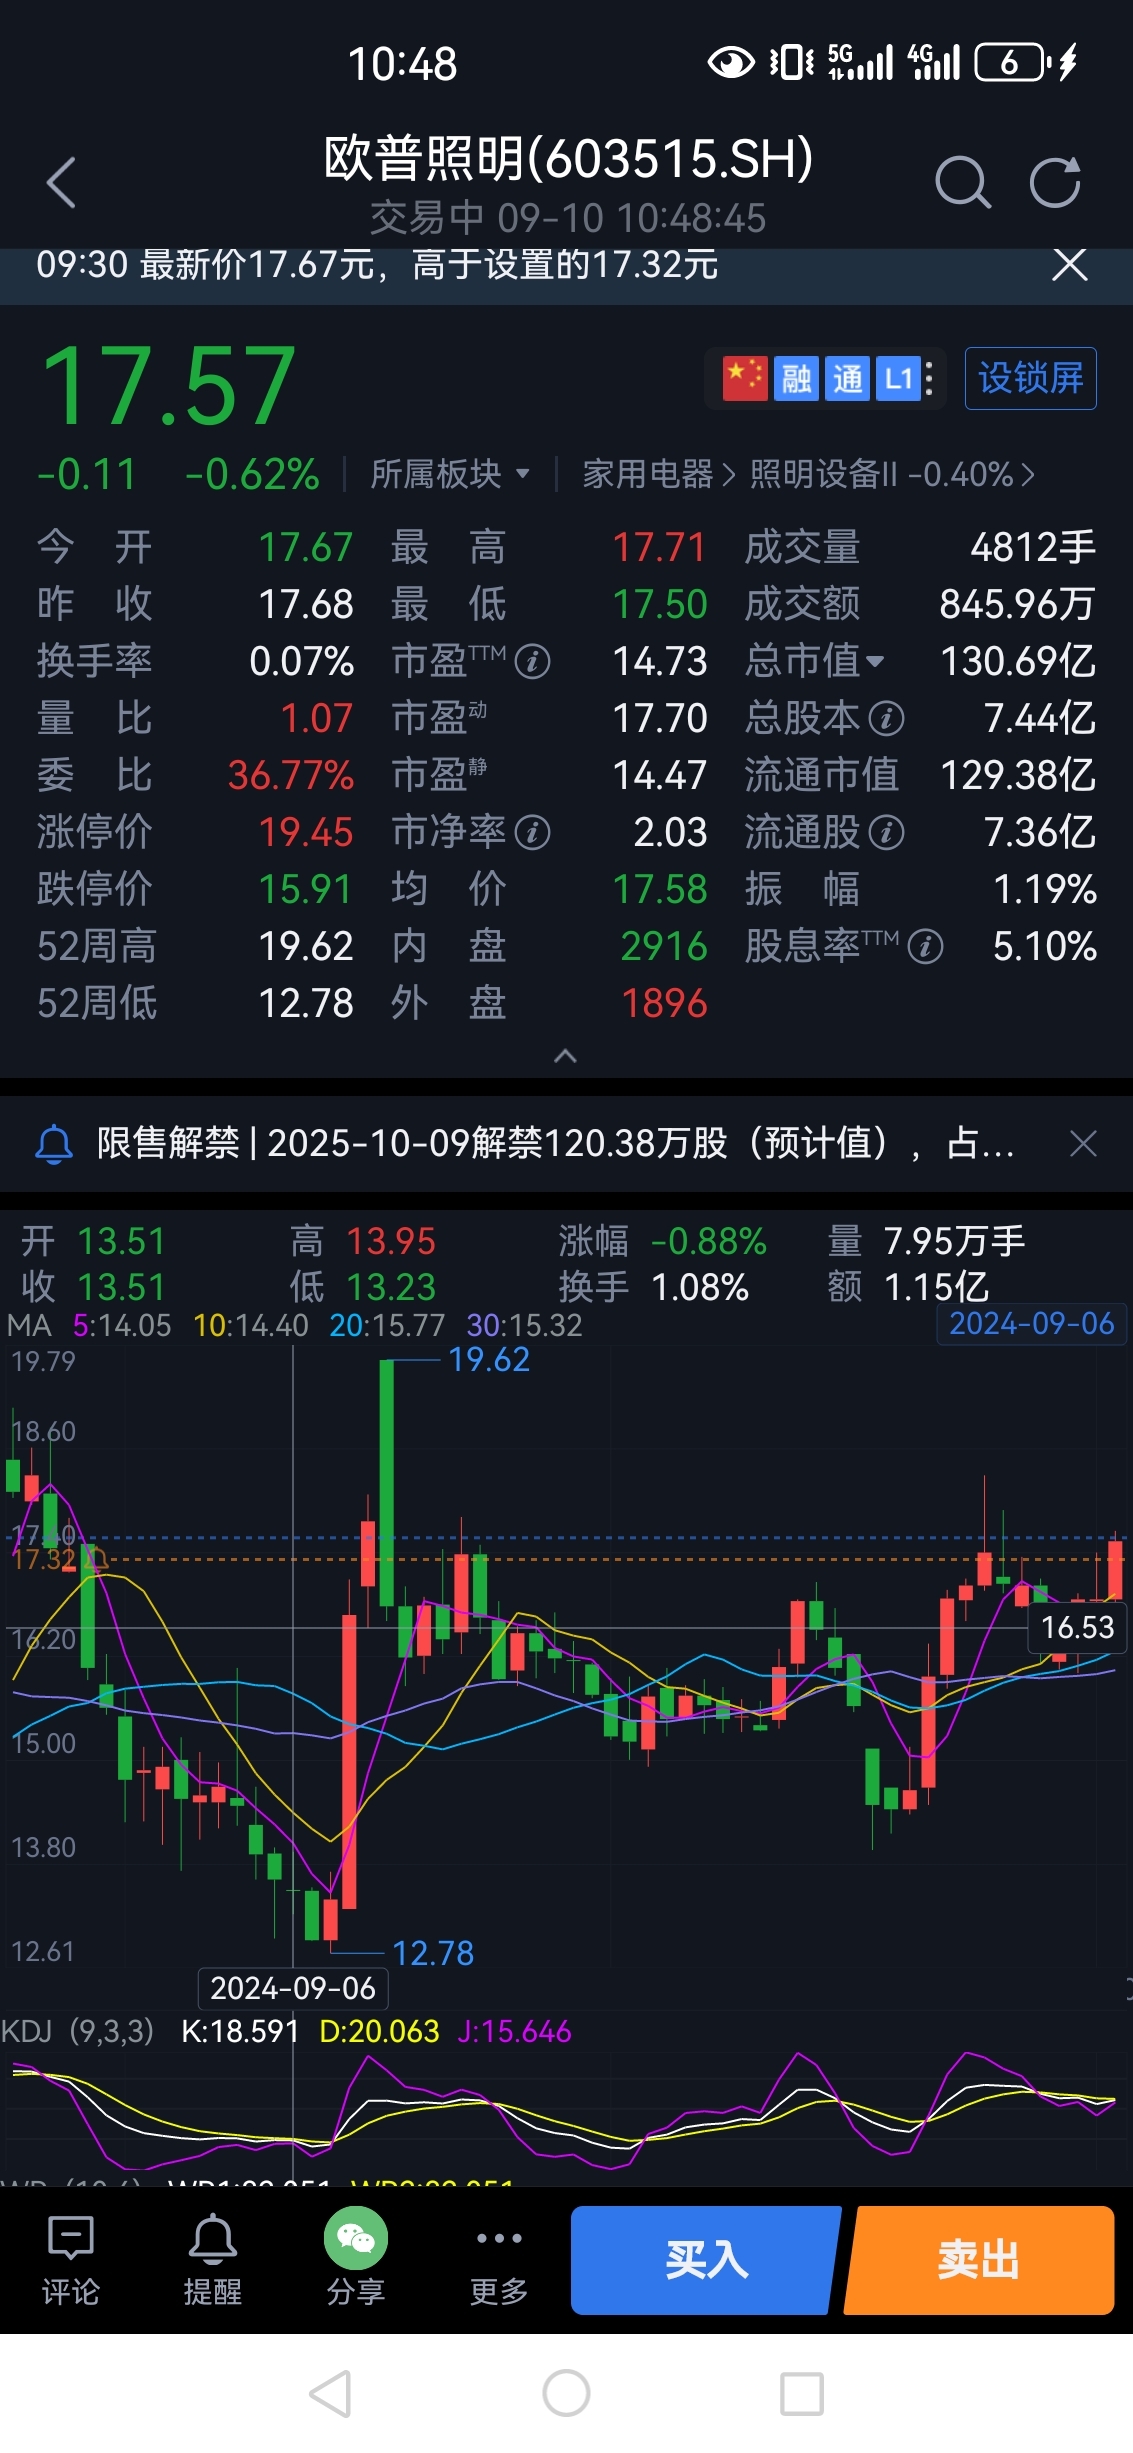Tap current price 17.57

[168, 386]
